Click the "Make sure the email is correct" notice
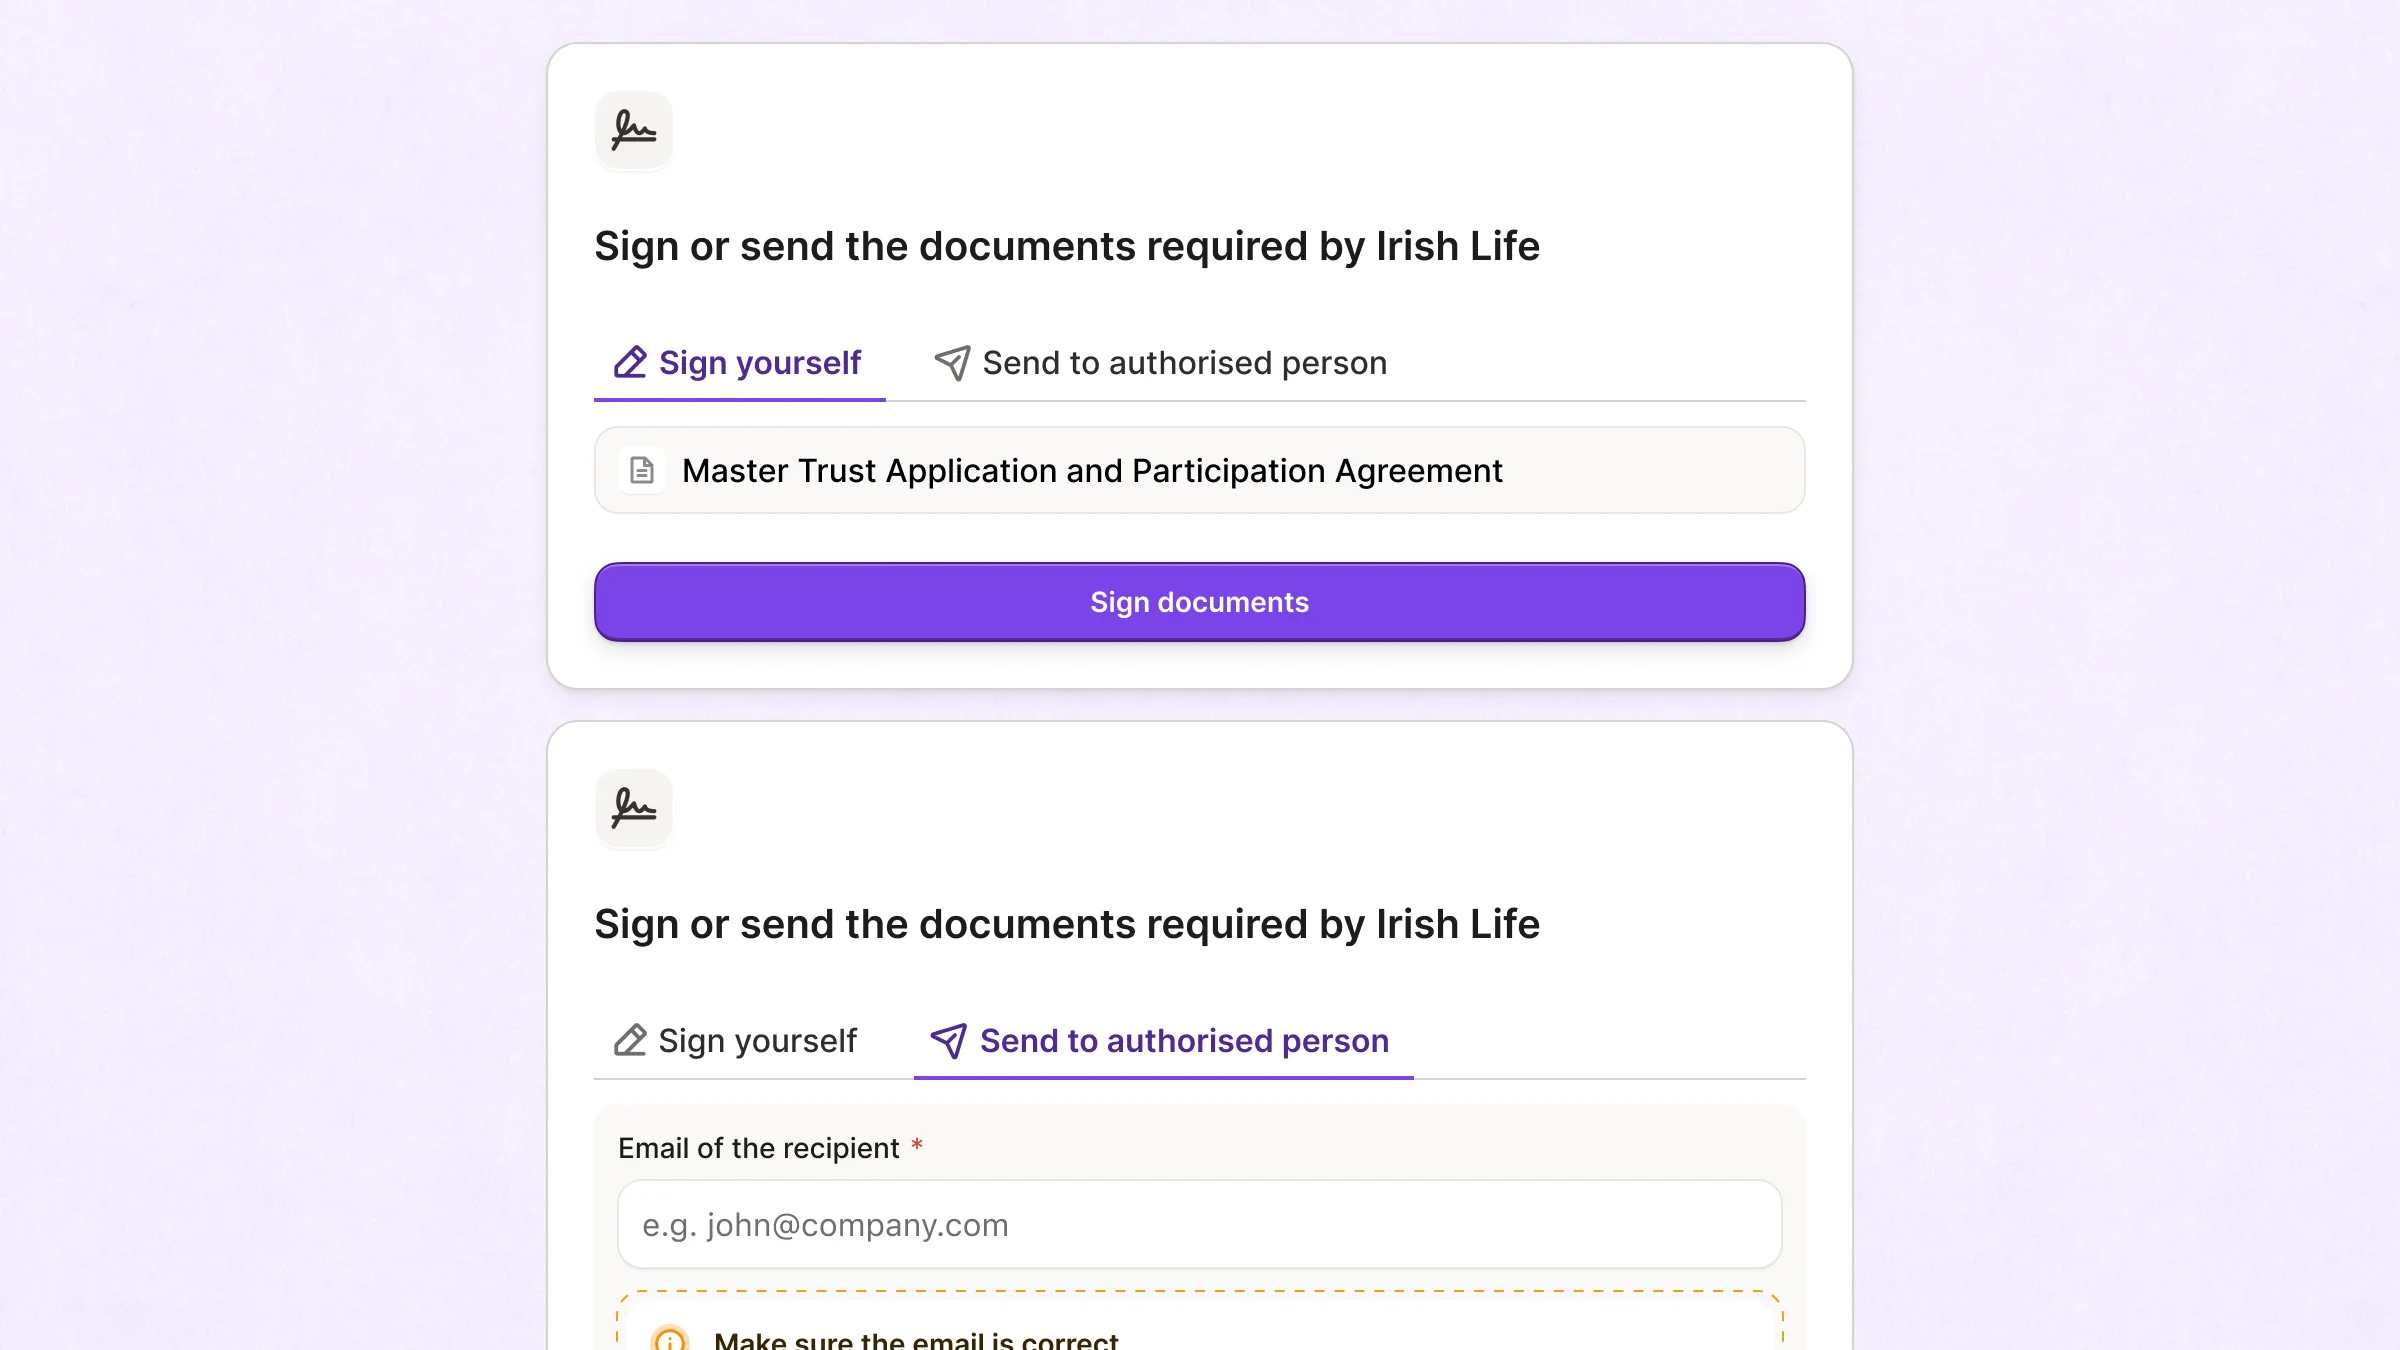This screenshot has width=2400, height=1350. tap(916, 1340)
